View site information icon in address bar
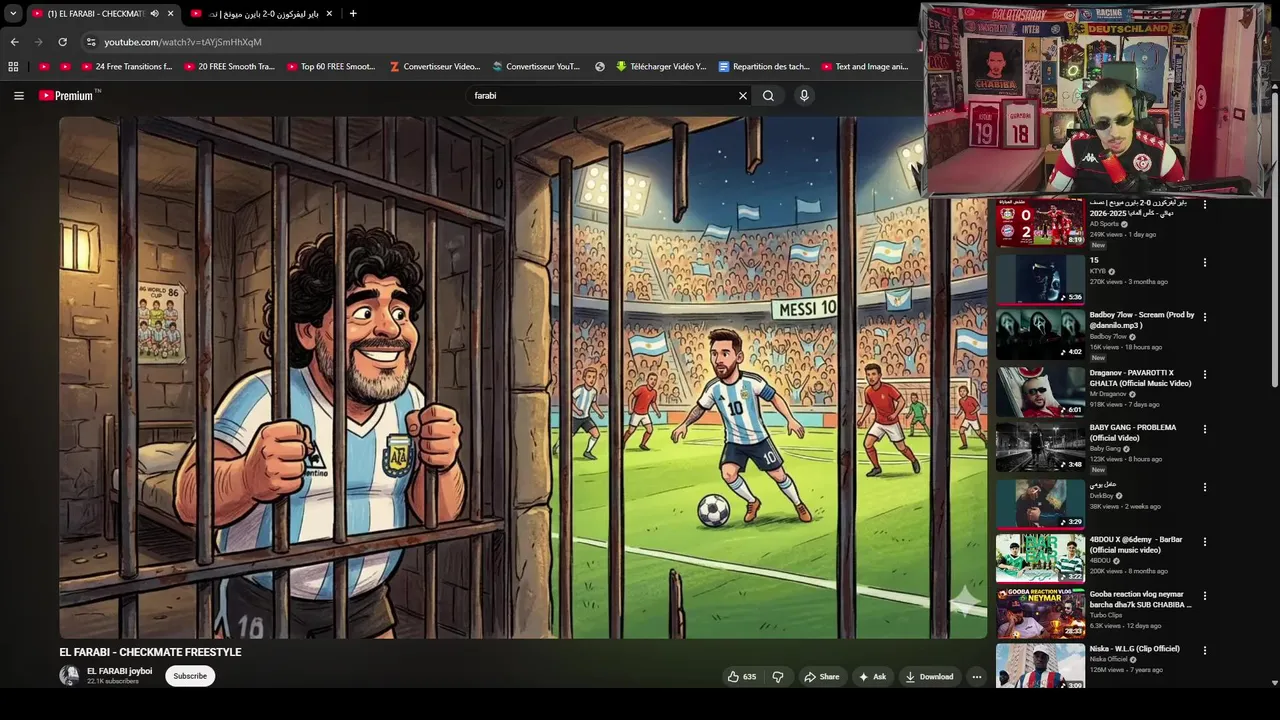The width and height of the screenshot is (1280, 720). (91, 42)
